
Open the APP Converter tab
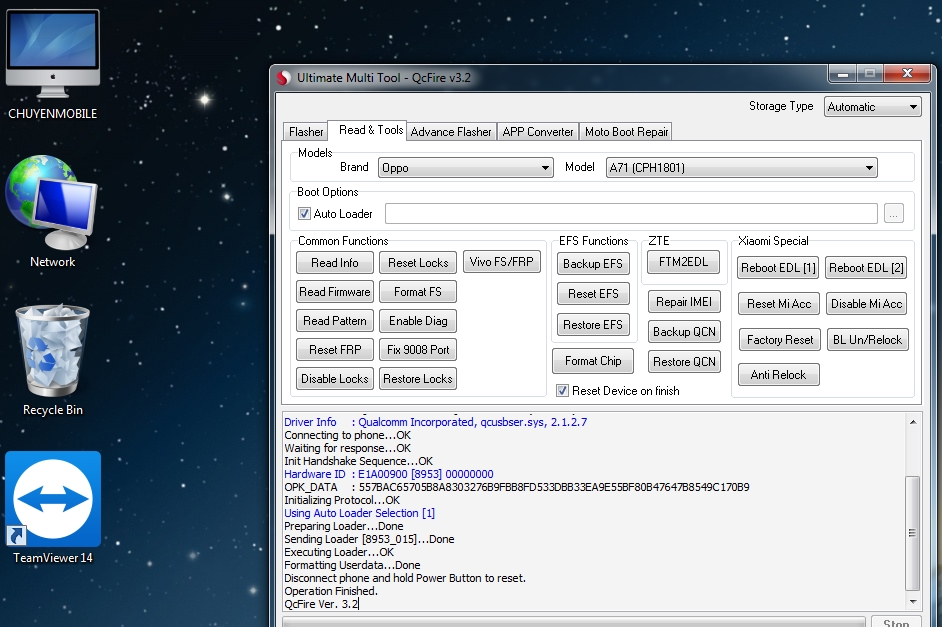pos(538,132)
